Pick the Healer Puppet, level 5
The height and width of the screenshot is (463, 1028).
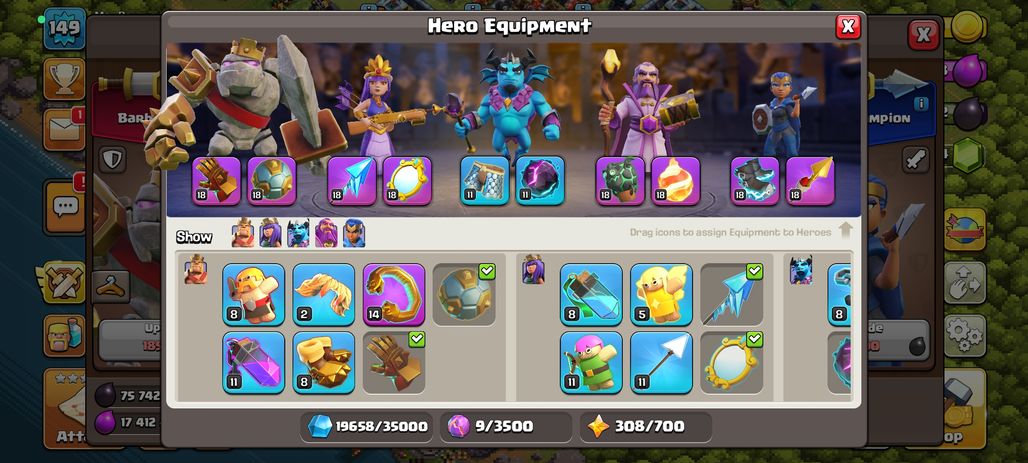tap(662, 294)
